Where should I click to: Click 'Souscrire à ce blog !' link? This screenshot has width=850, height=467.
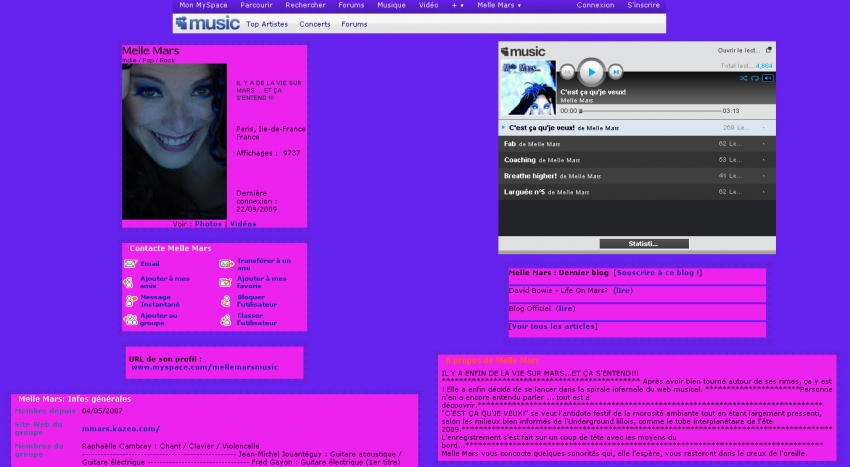(x=658, y=273)
